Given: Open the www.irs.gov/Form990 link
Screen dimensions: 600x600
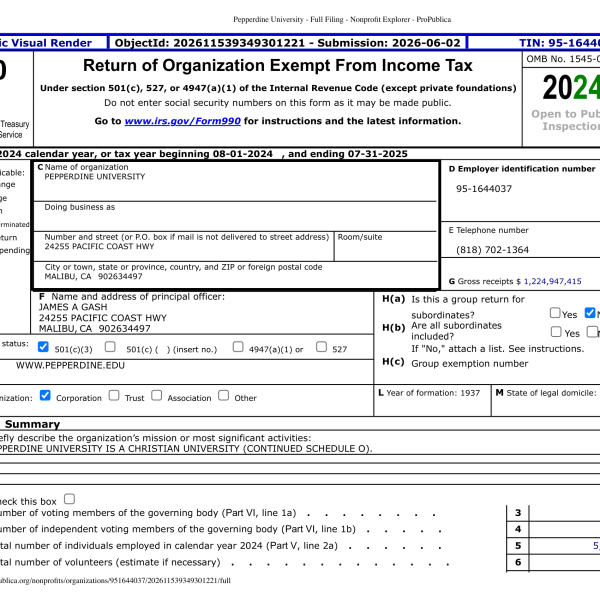Looking at the screenshot, I should coord(183,121).
